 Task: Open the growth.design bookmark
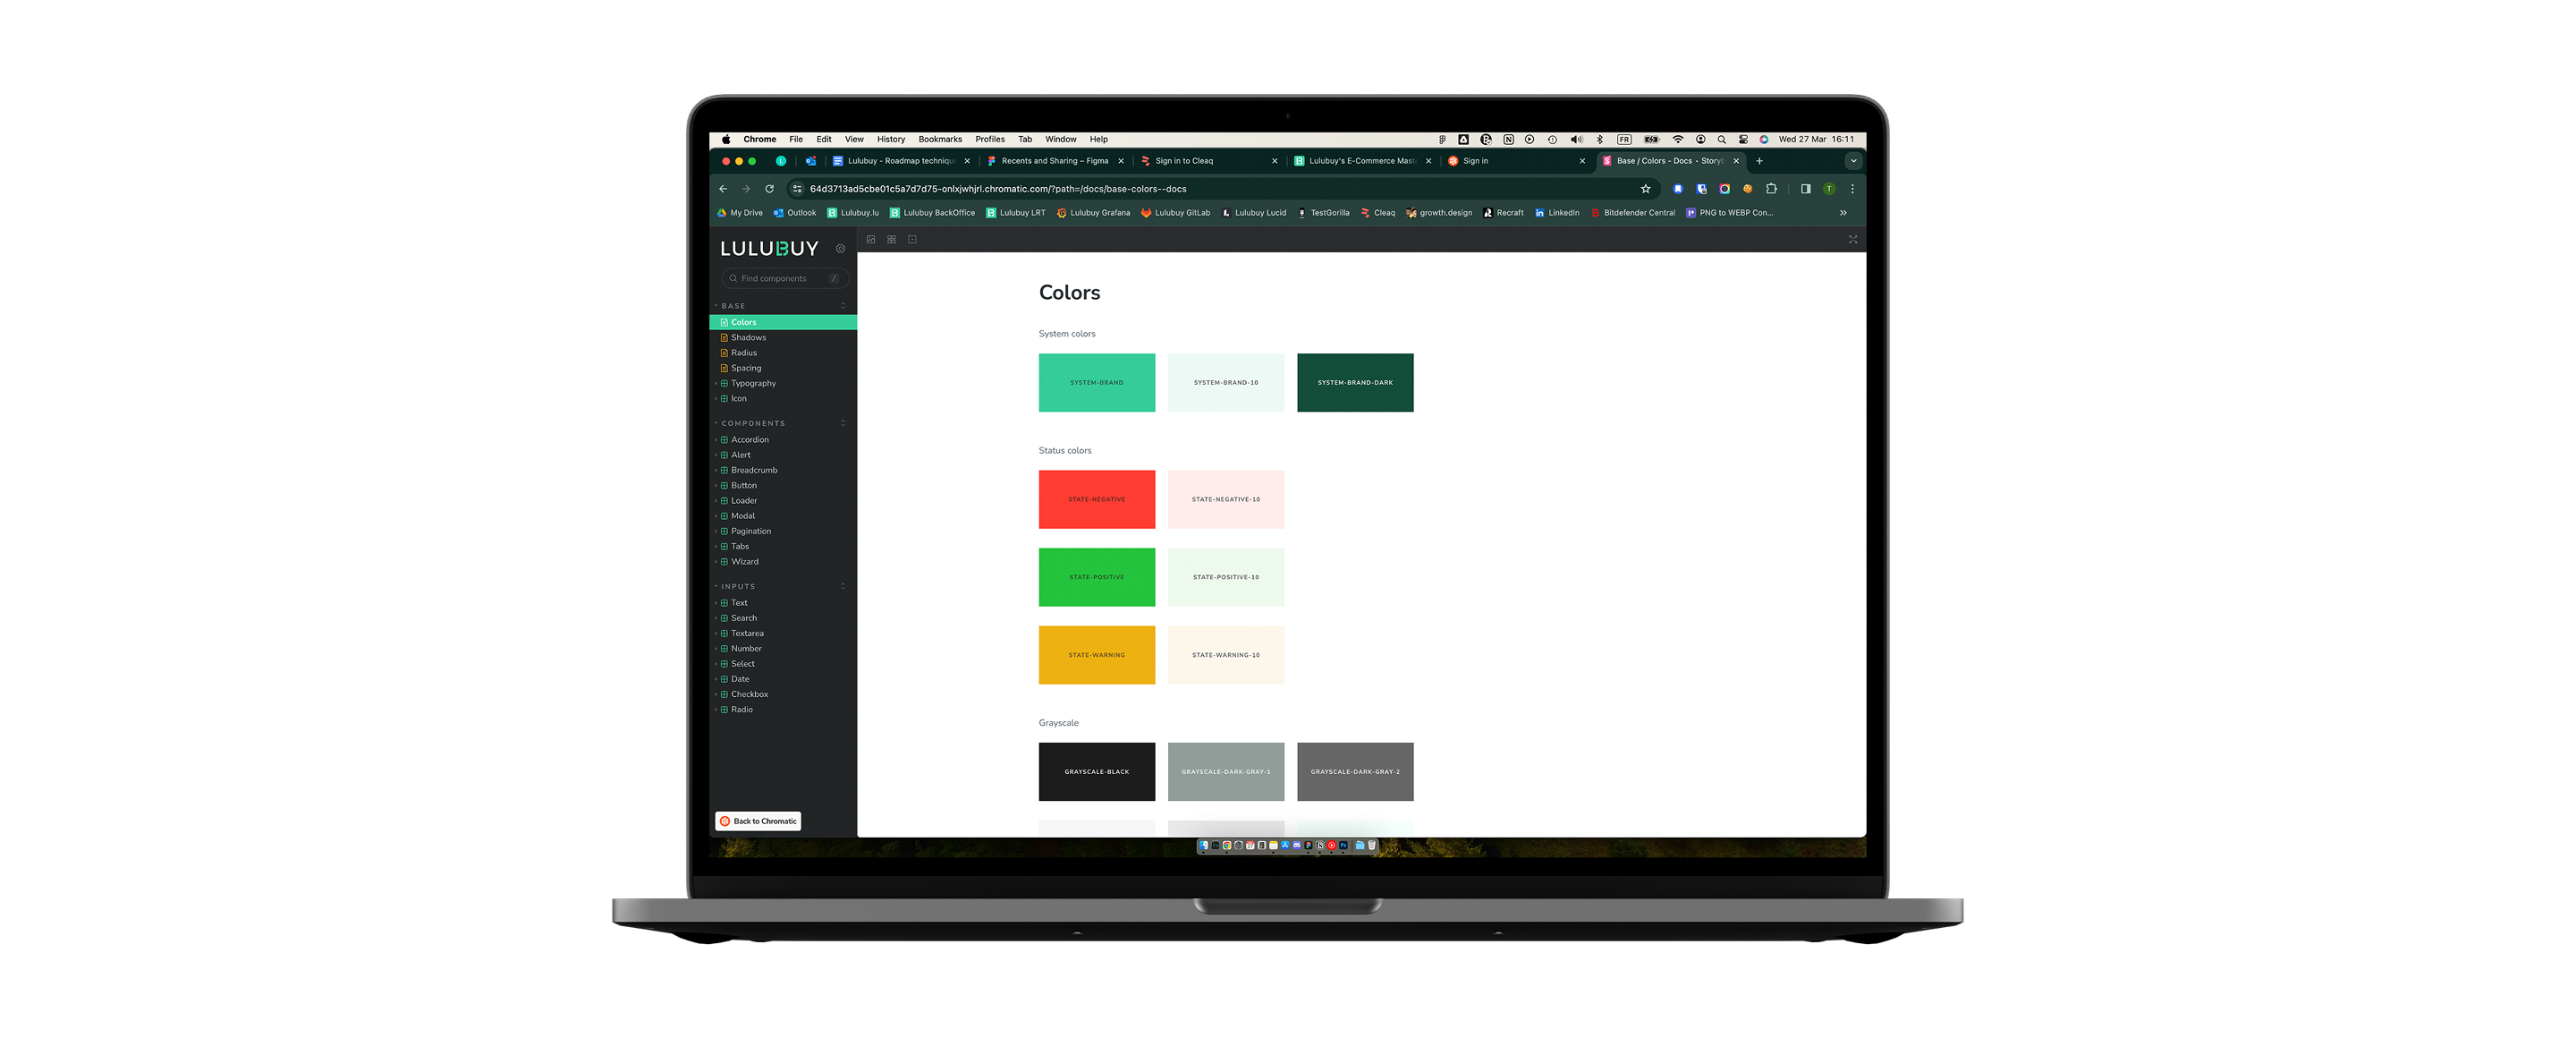coord(1439,213)
